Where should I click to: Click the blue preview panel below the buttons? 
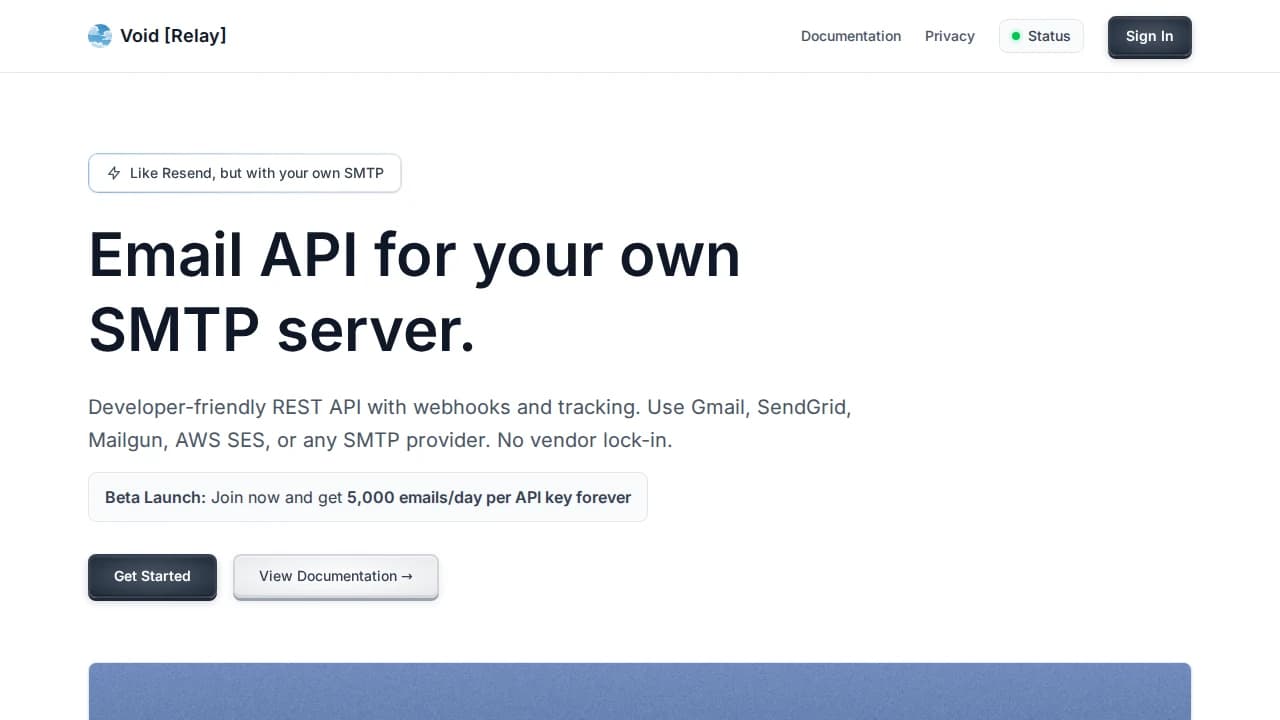[640, 690]
